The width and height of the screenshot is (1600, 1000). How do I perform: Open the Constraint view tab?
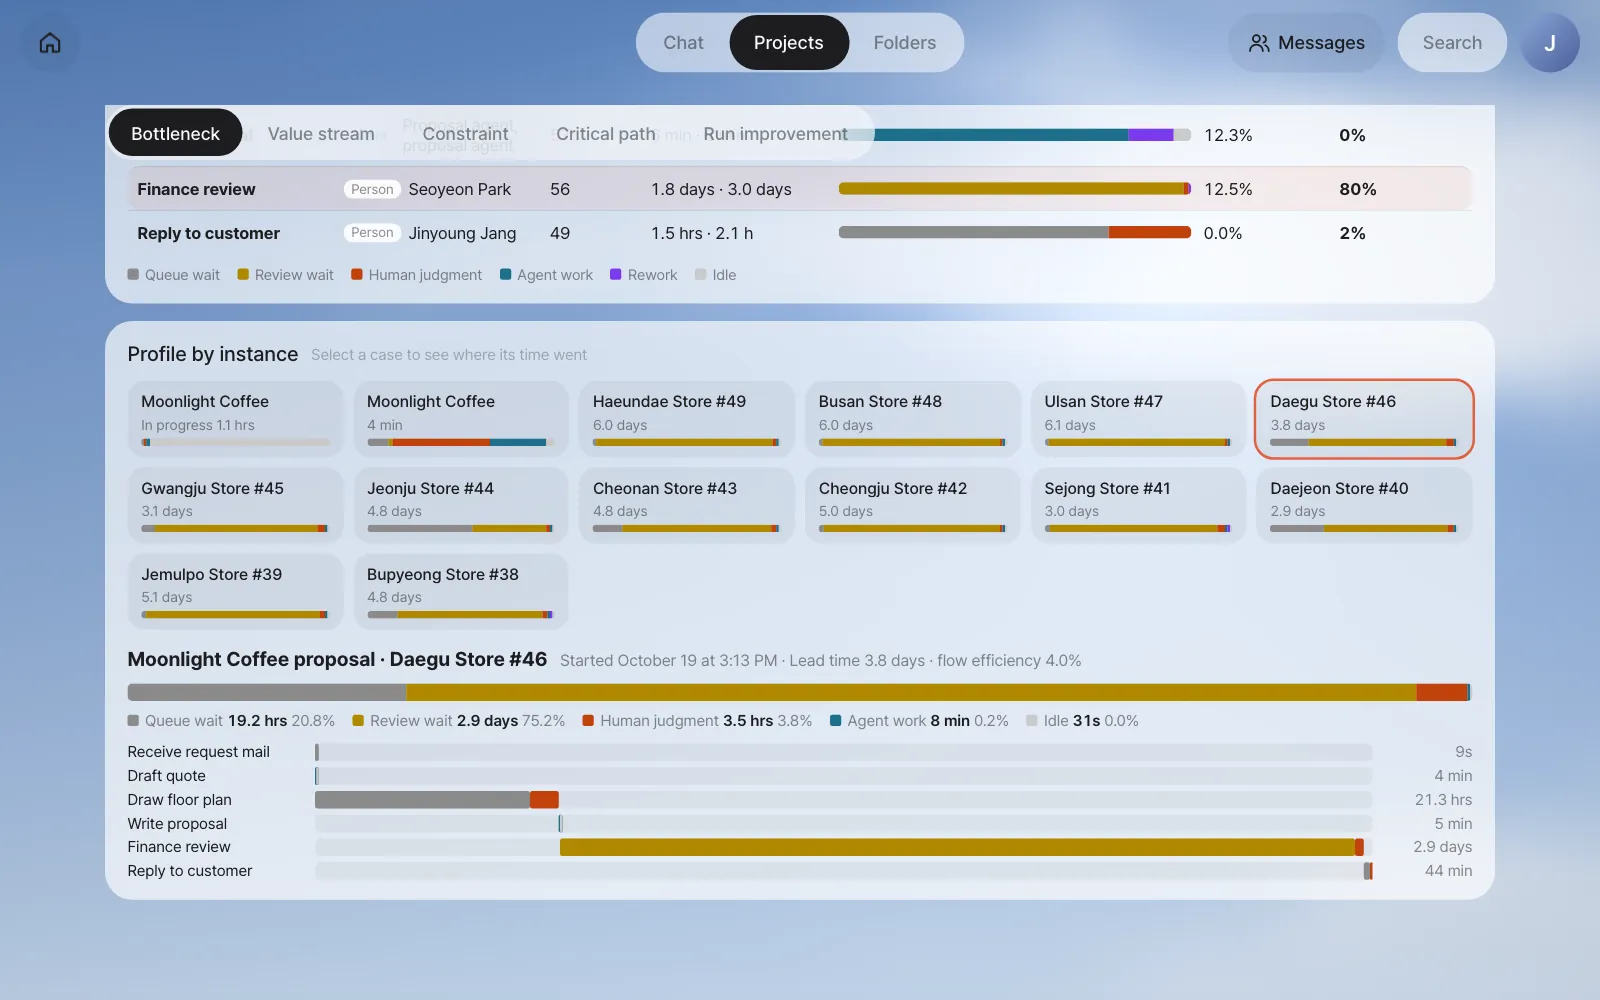click(x=465, y=133)
